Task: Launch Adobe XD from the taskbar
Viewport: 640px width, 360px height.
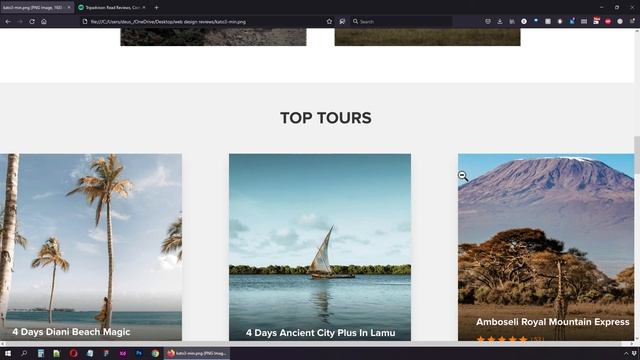Action: tap(122, 353)
